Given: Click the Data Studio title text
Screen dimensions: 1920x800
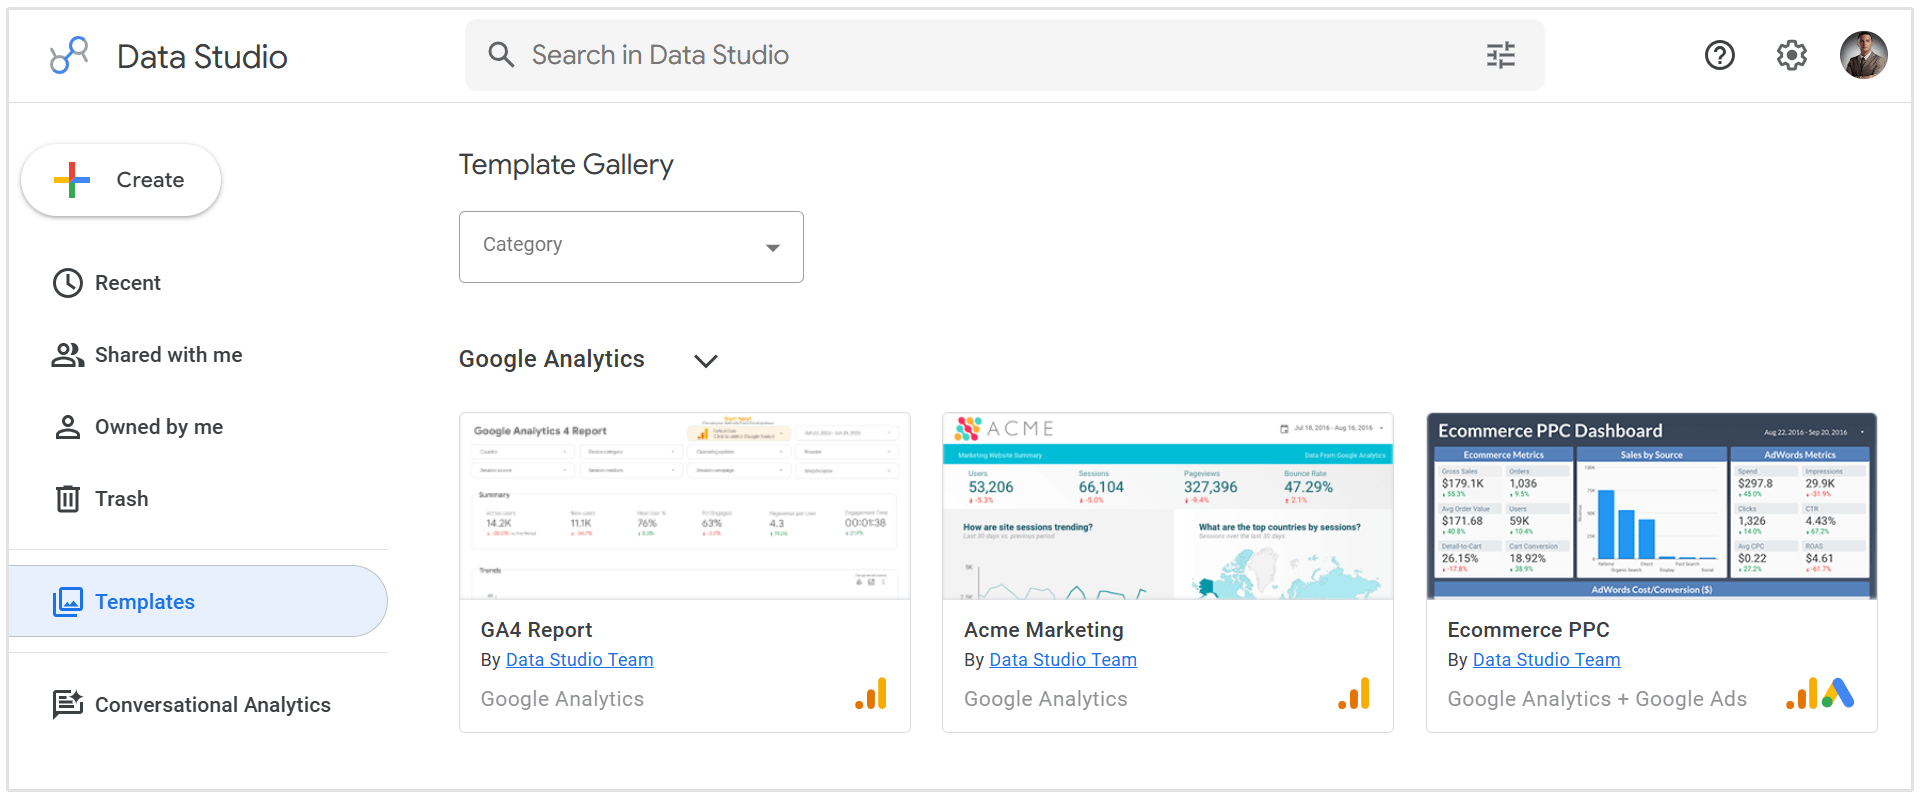Looking at the screenshot, I should (202, 57).
